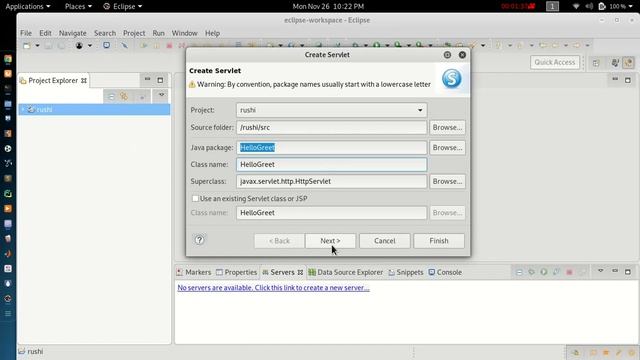Click the Open Perspective icon
The width and height of the screenshot is (640, 360).
596,63
